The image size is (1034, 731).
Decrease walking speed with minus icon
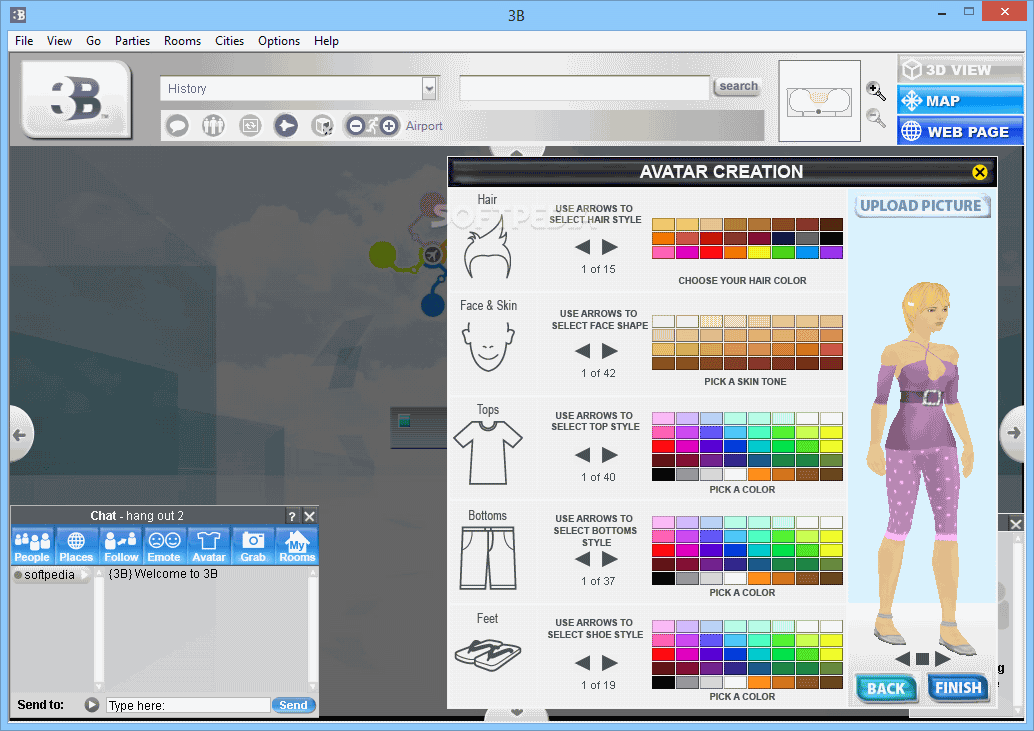point(355,125)
